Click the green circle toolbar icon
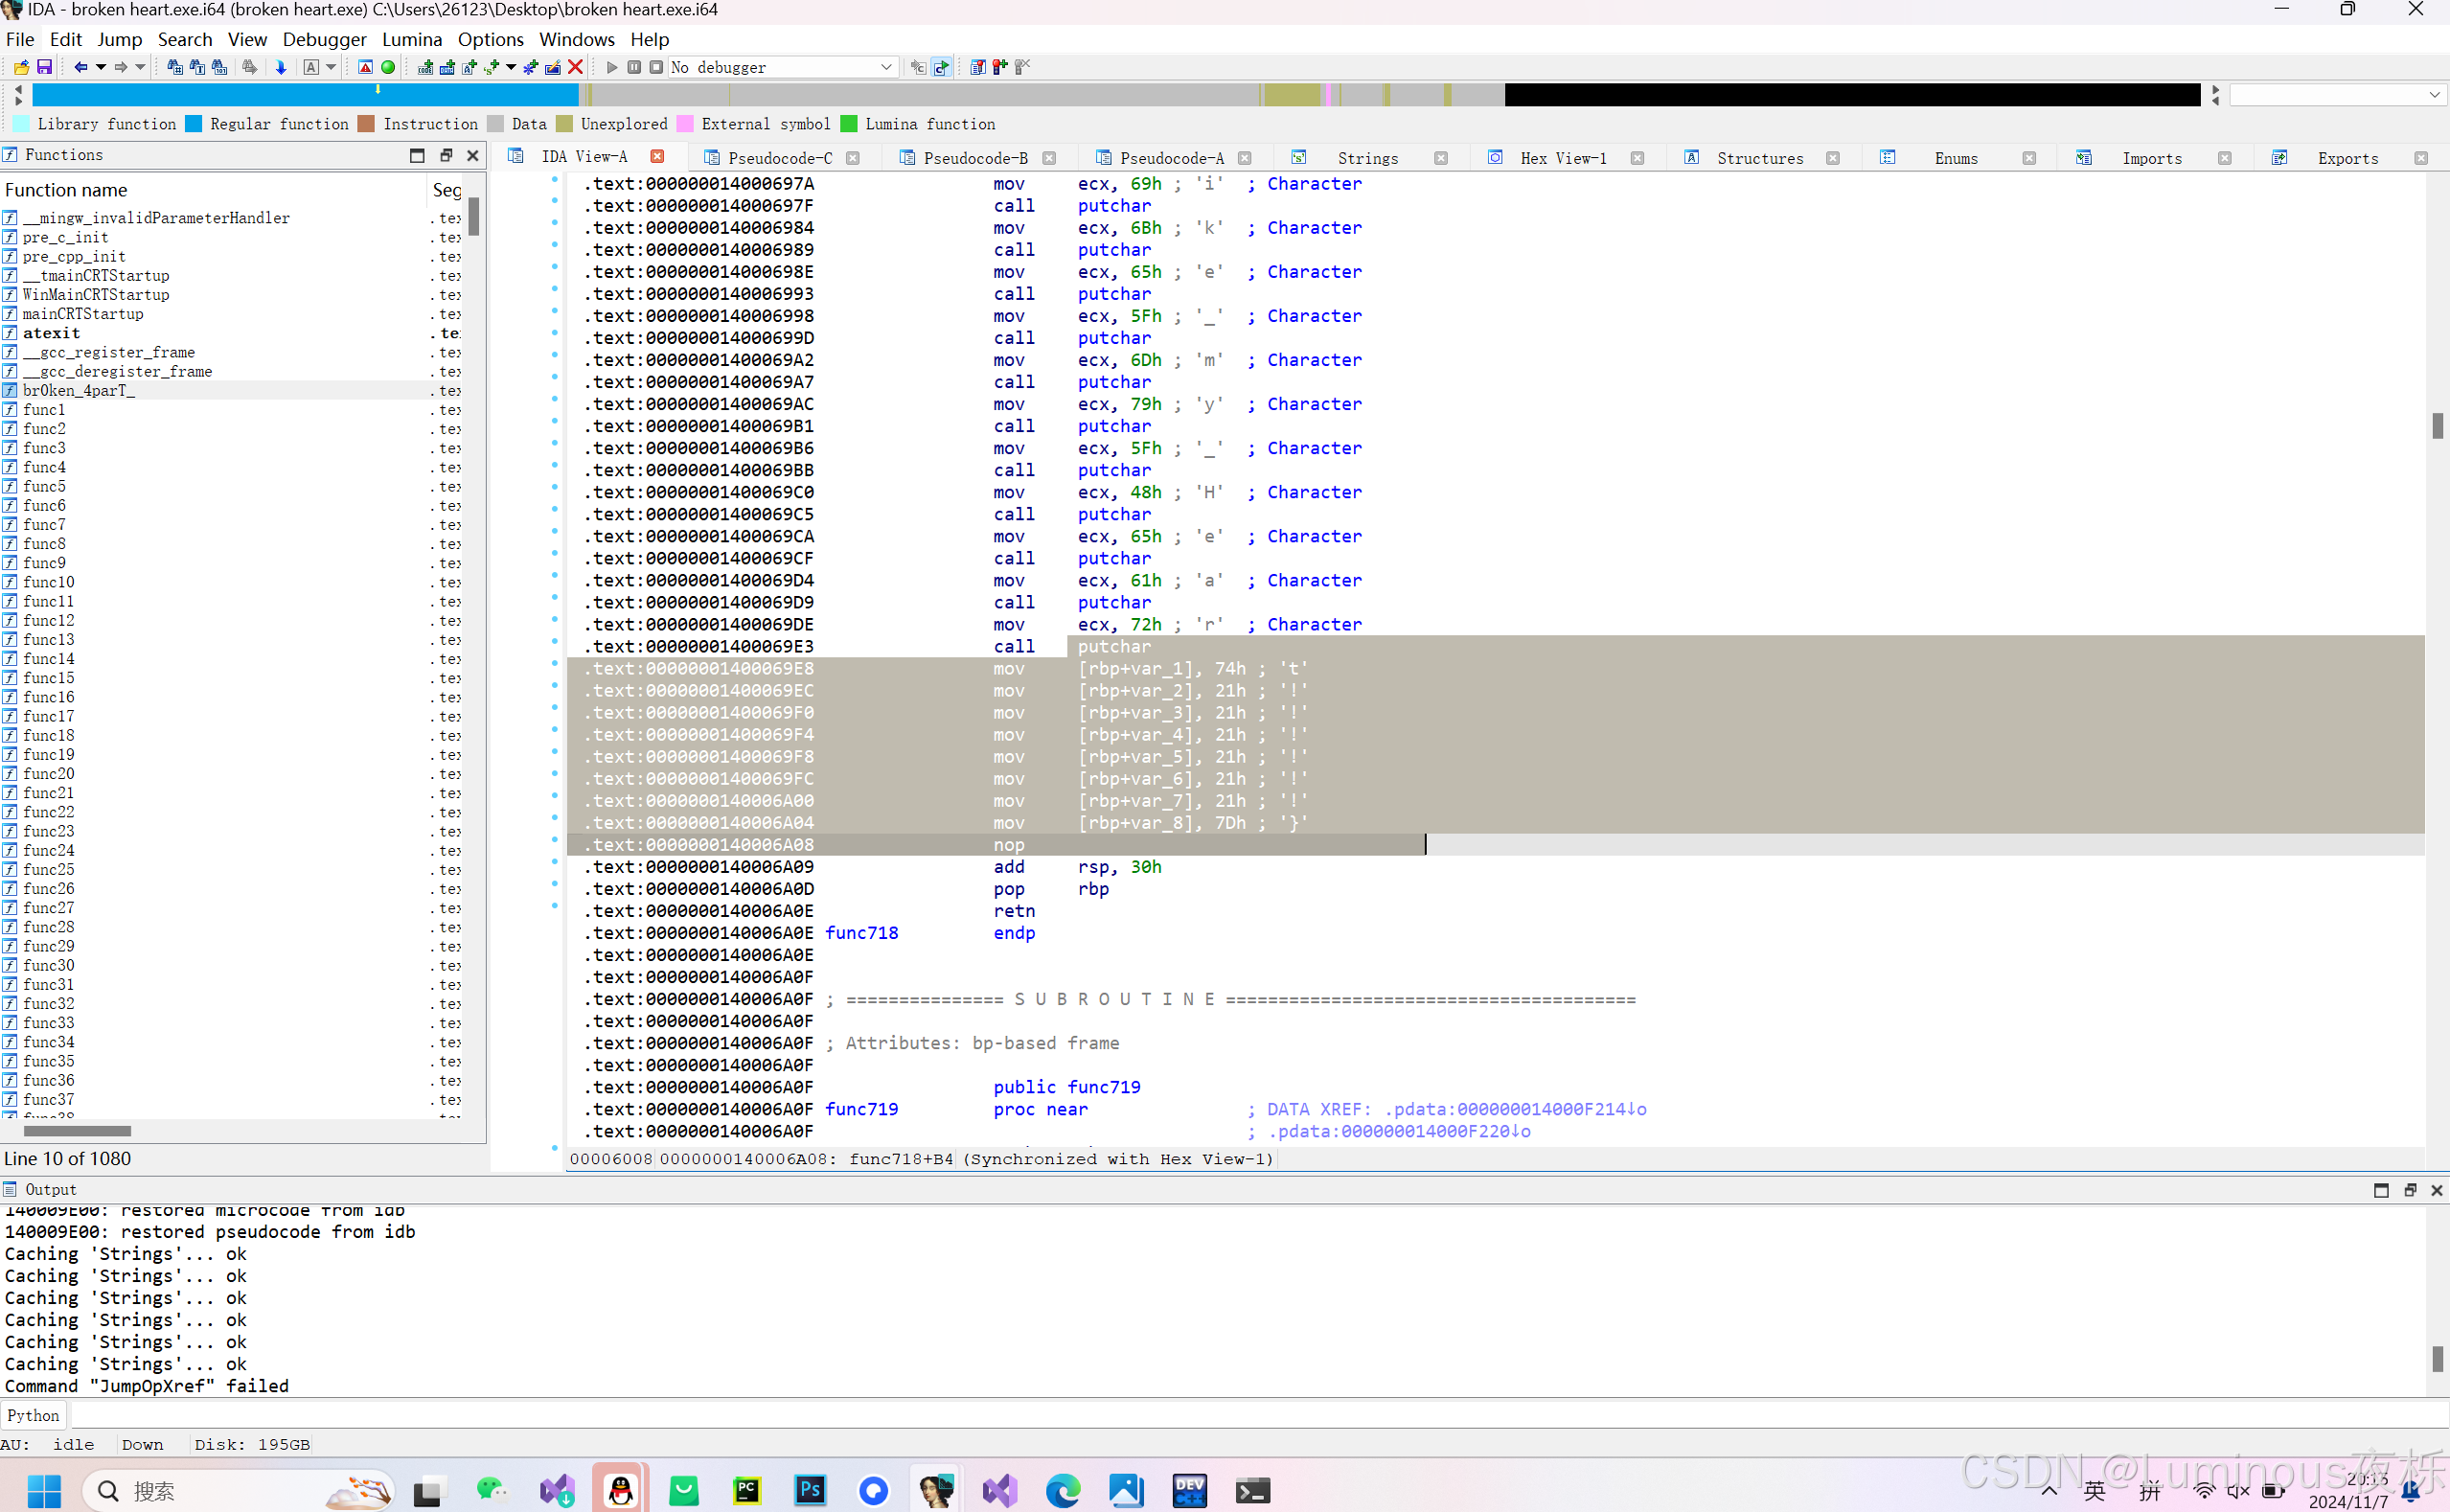This screenshot has height=1512, width=2450. pyautogui.click(x=388, y=67)
